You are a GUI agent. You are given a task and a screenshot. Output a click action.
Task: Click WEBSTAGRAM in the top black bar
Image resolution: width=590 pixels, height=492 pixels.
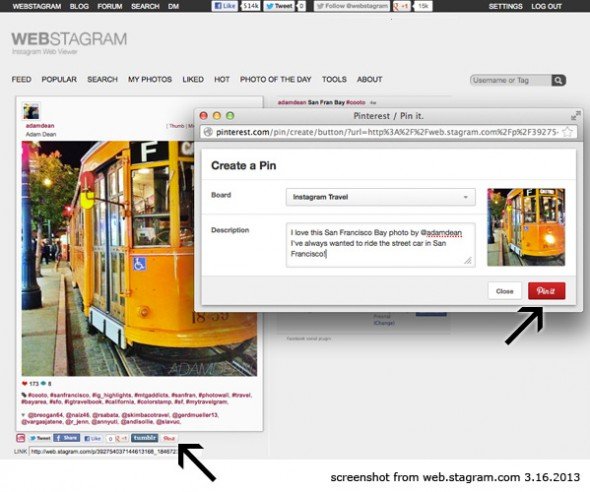click(37, 6)
